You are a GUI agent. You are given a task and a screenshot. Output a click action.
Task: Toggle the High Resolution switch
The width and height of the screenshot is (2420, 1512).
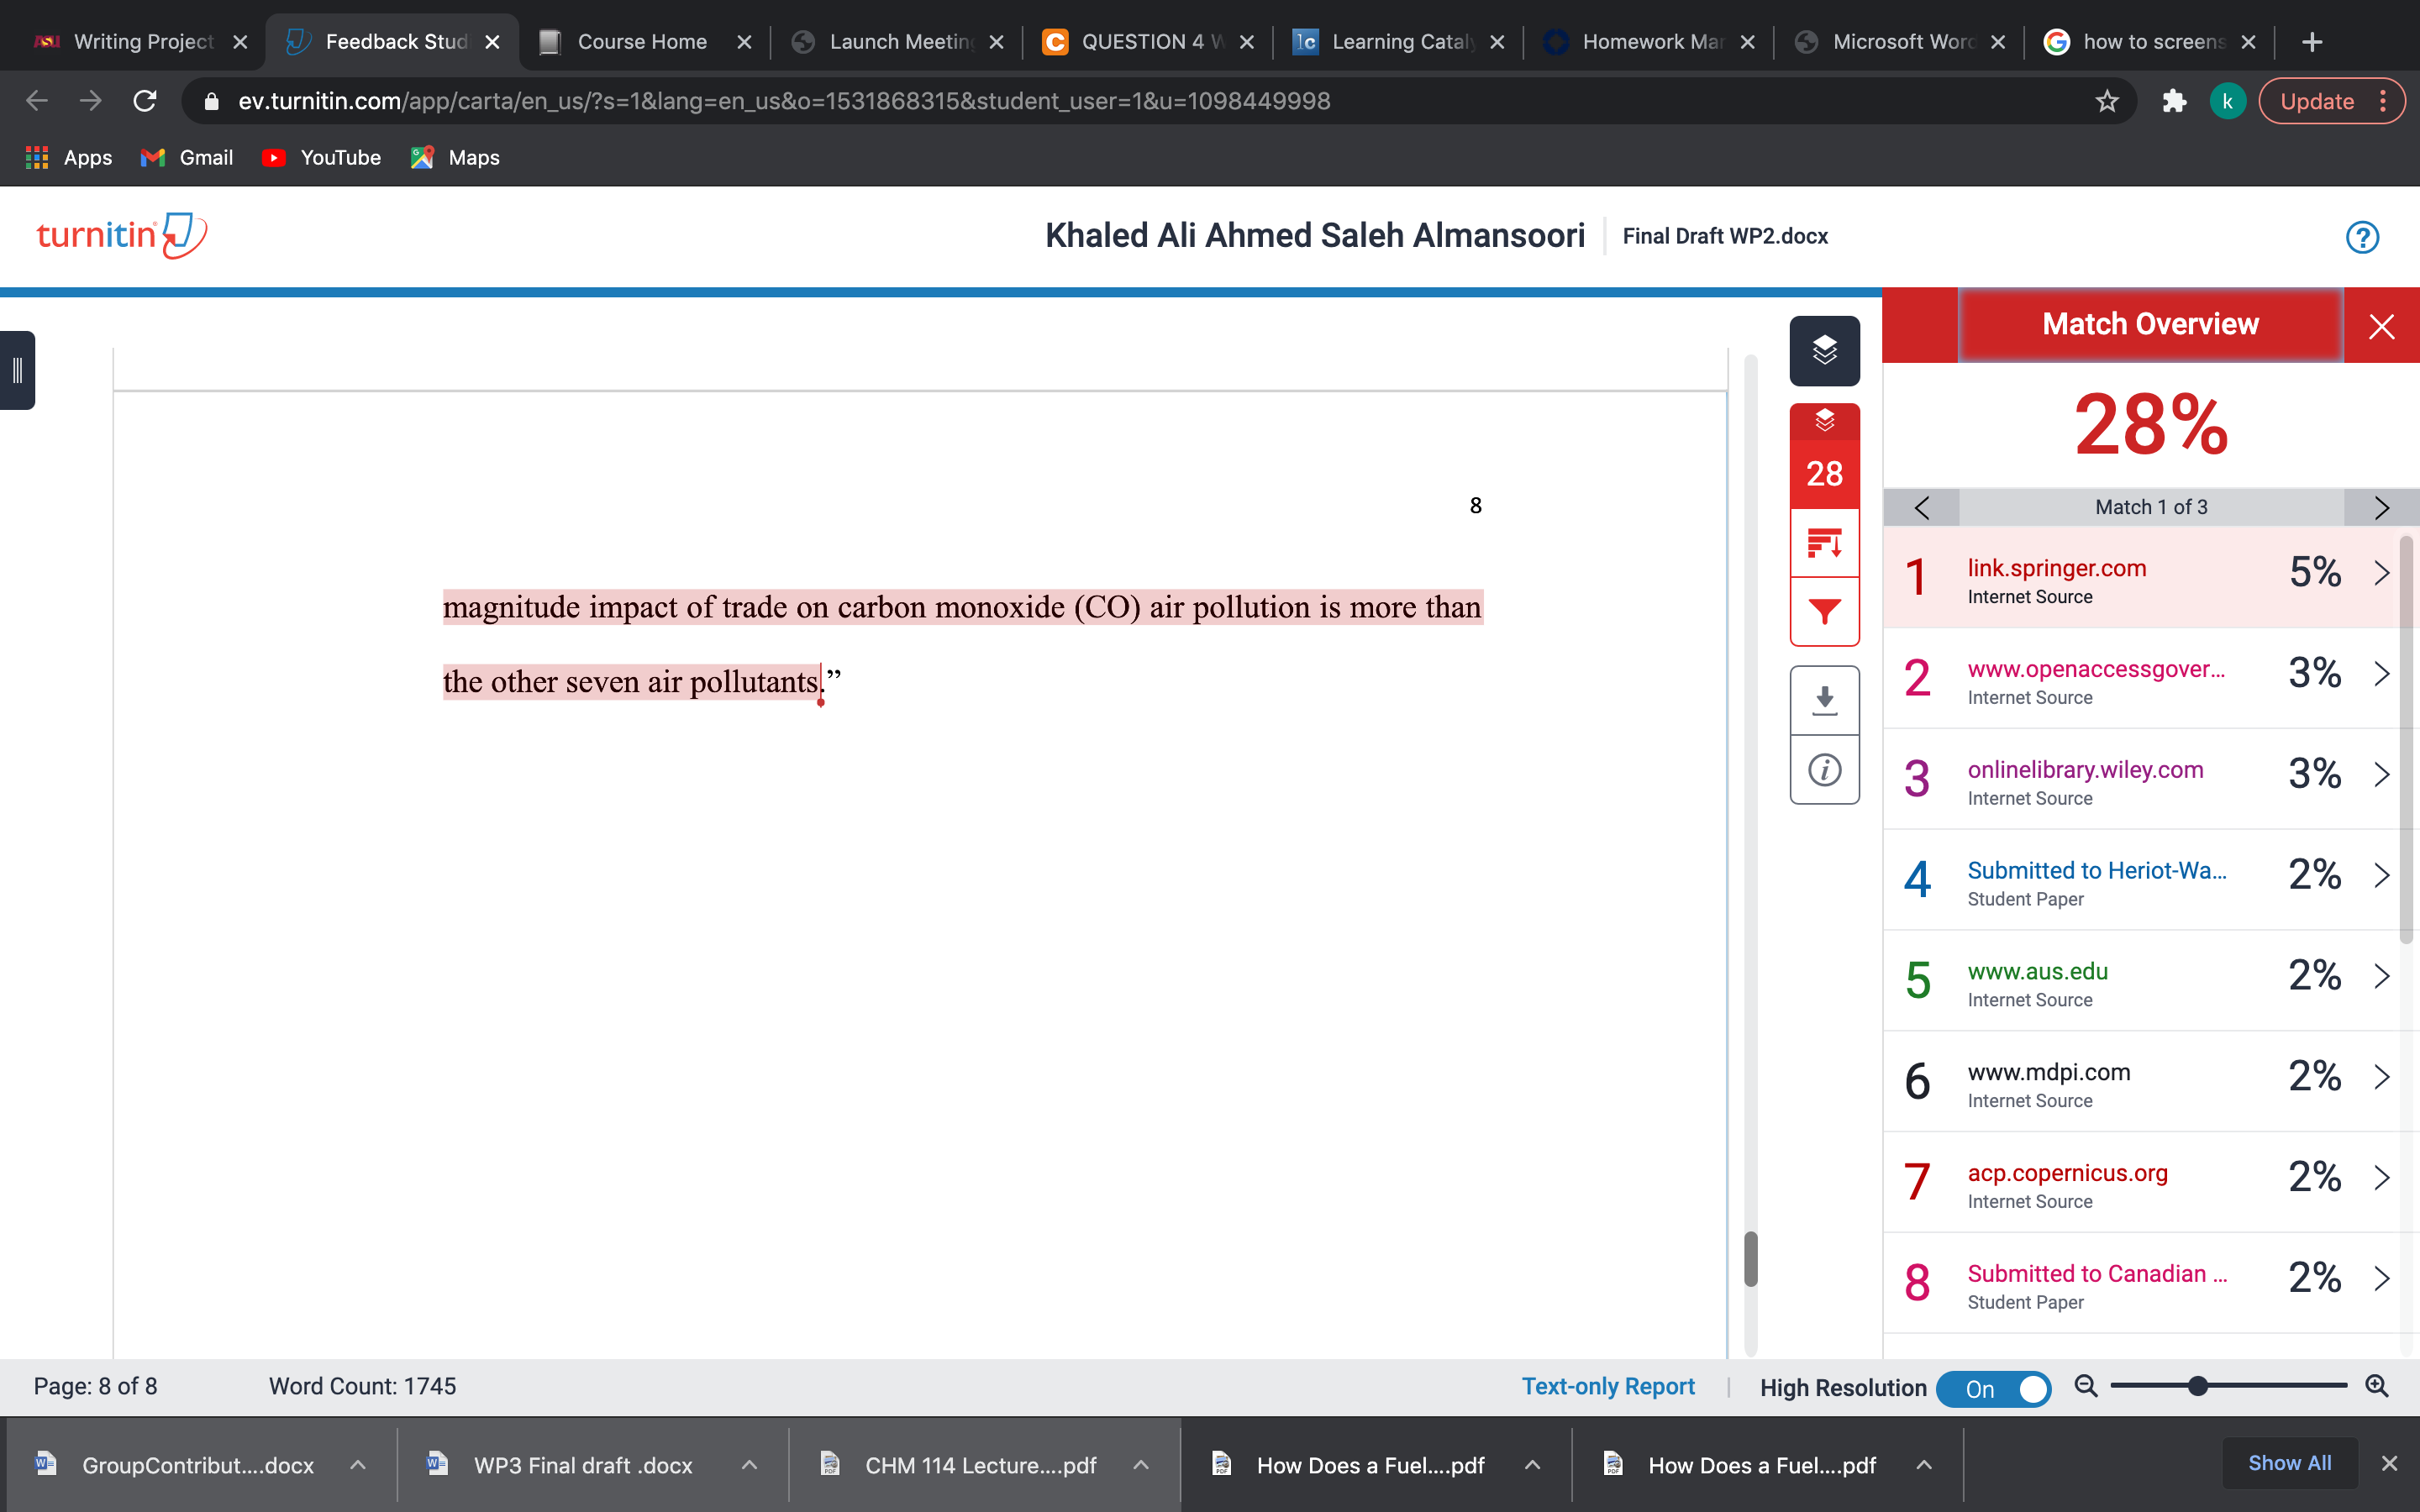tap(1993, 1388)
